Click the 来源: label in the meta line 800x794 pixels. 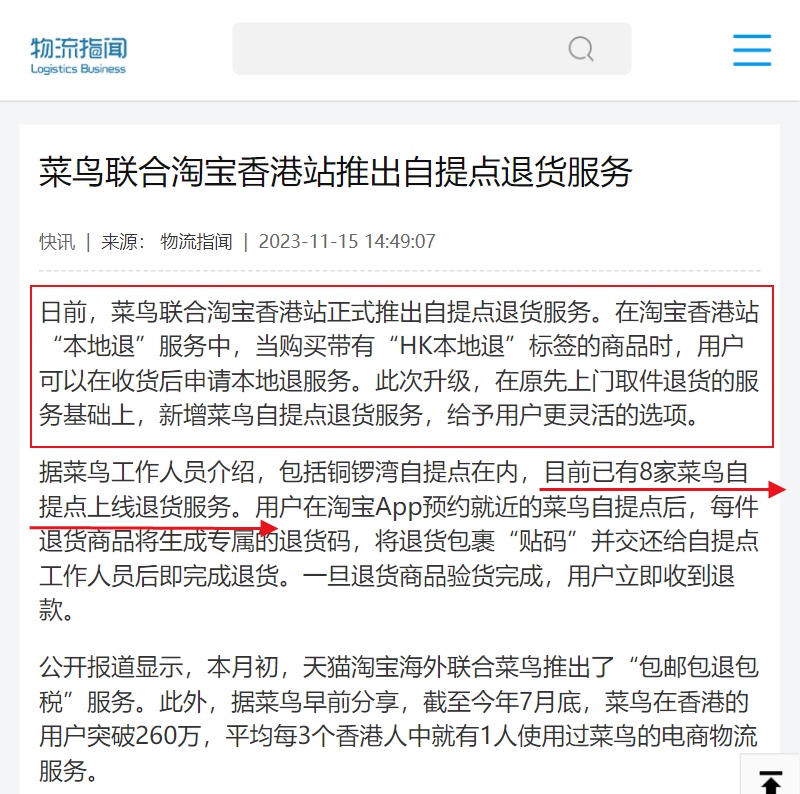pos(123,242)
